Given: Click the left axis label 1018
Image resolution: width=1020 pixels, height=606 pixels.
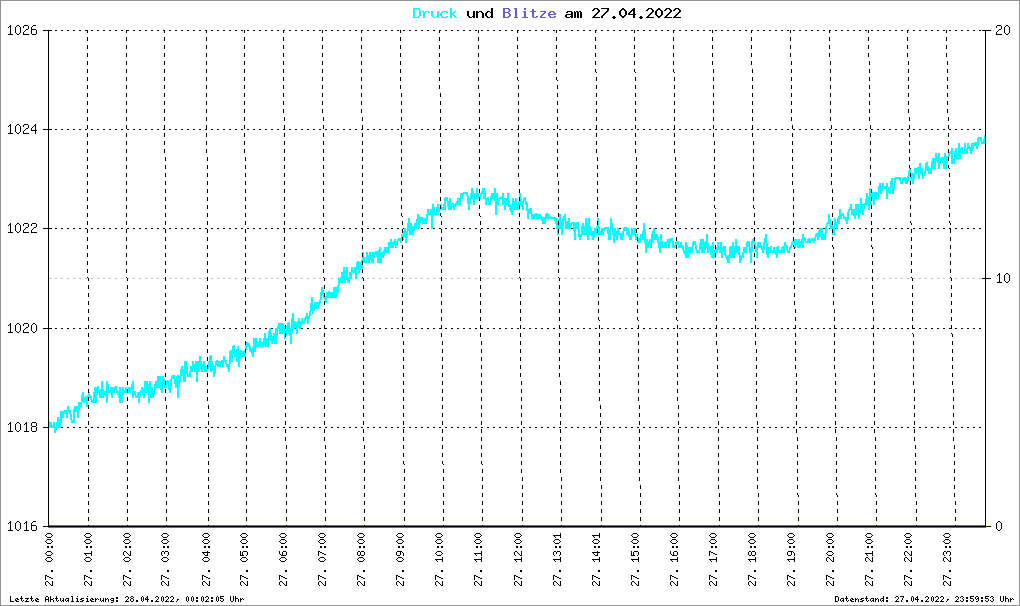Looking at the screenshot, I should point(22,427).
